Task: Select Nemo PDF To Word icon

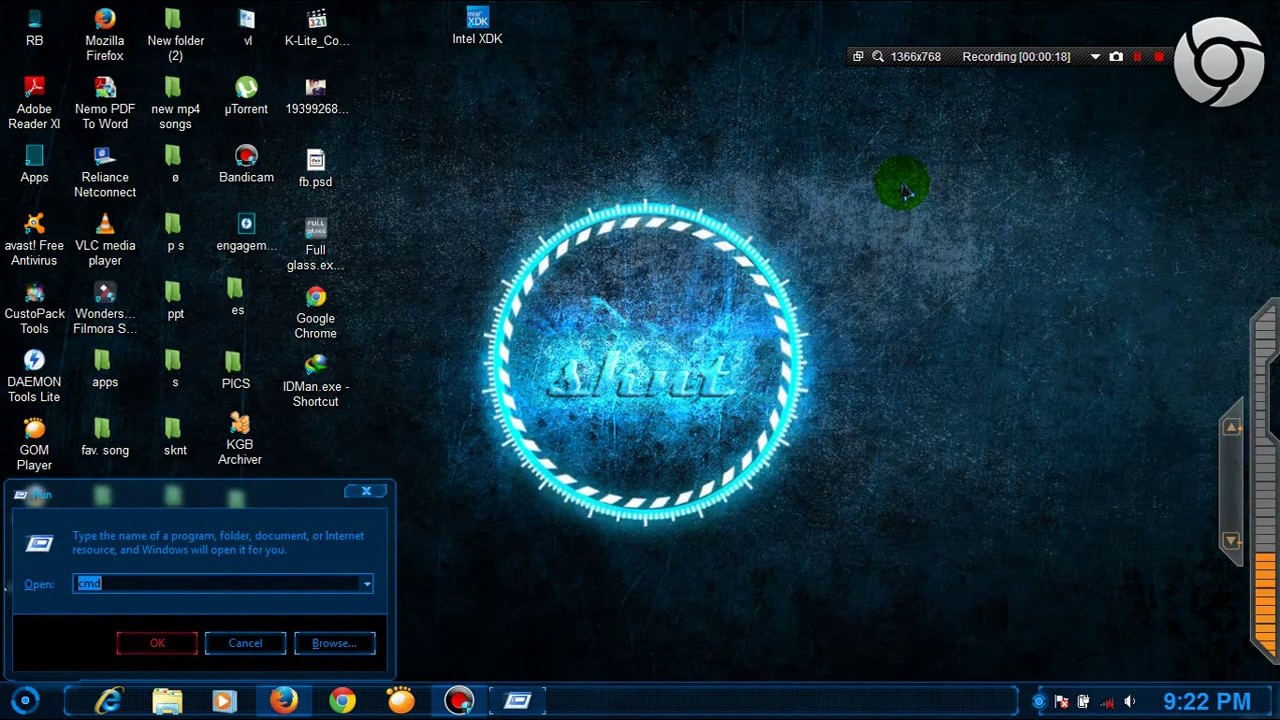Action: tap(105, 103)
